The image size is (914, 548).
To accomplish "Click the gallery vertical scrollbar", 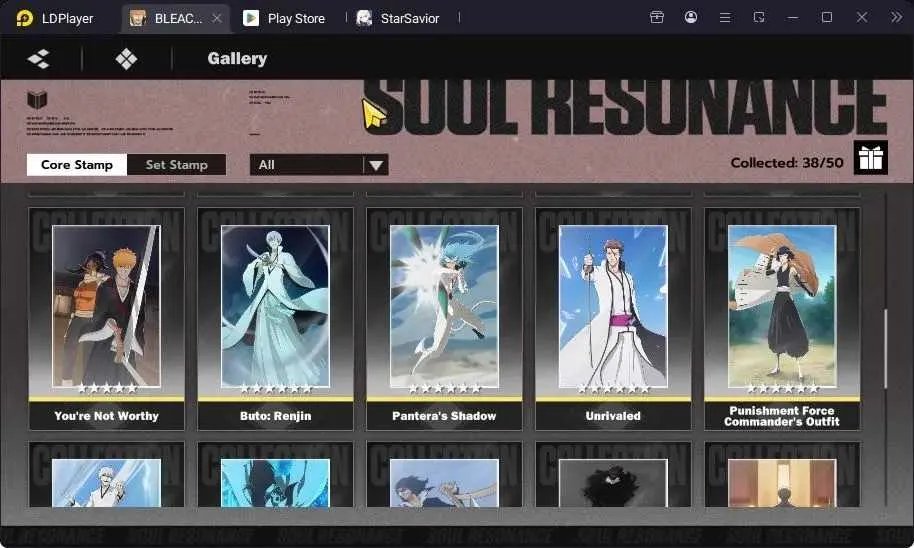I will [885, 349].
